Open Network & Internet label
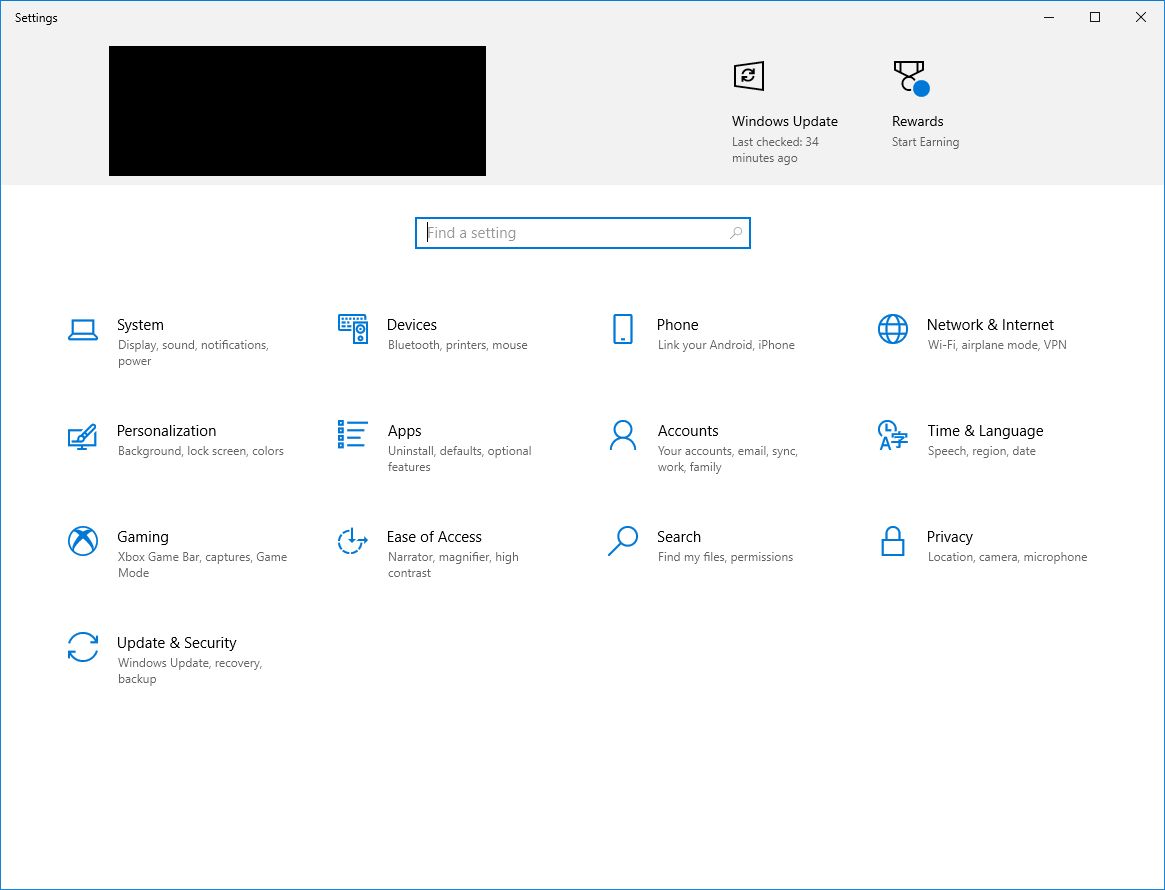This screenshot has height=890, width=1165. coord(990,325)
